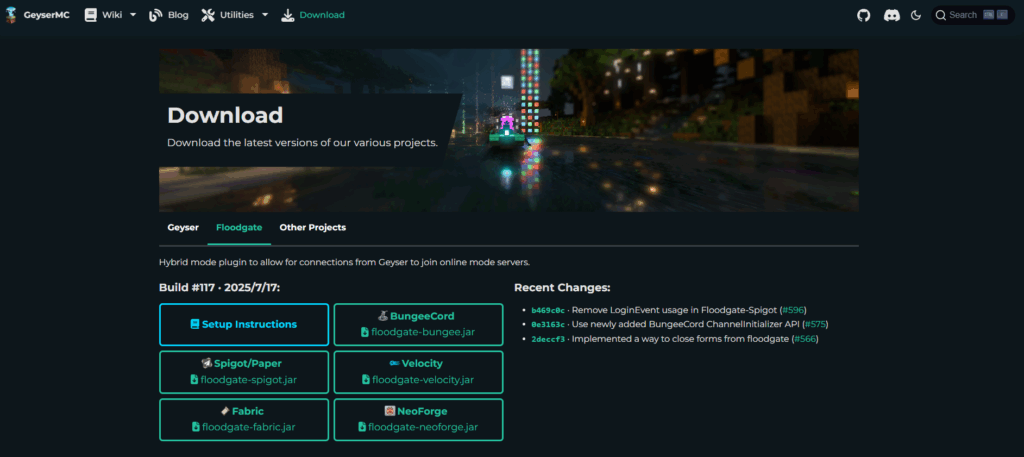Click floodgate-fabric.jar file icon
This screenshot has width=1024, height=457.
(196, 428)
